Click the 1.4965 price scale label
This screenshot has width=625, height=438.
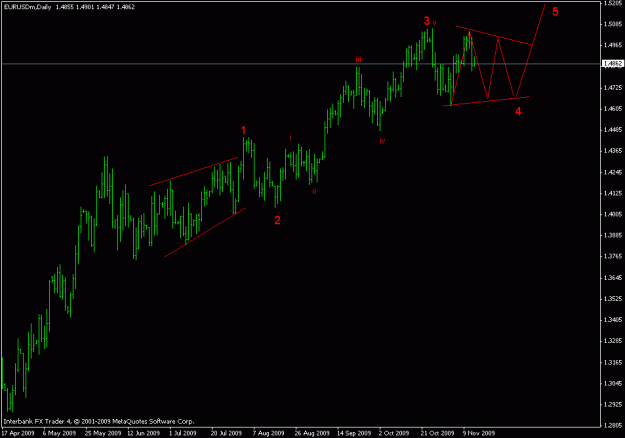coord(613,45)
